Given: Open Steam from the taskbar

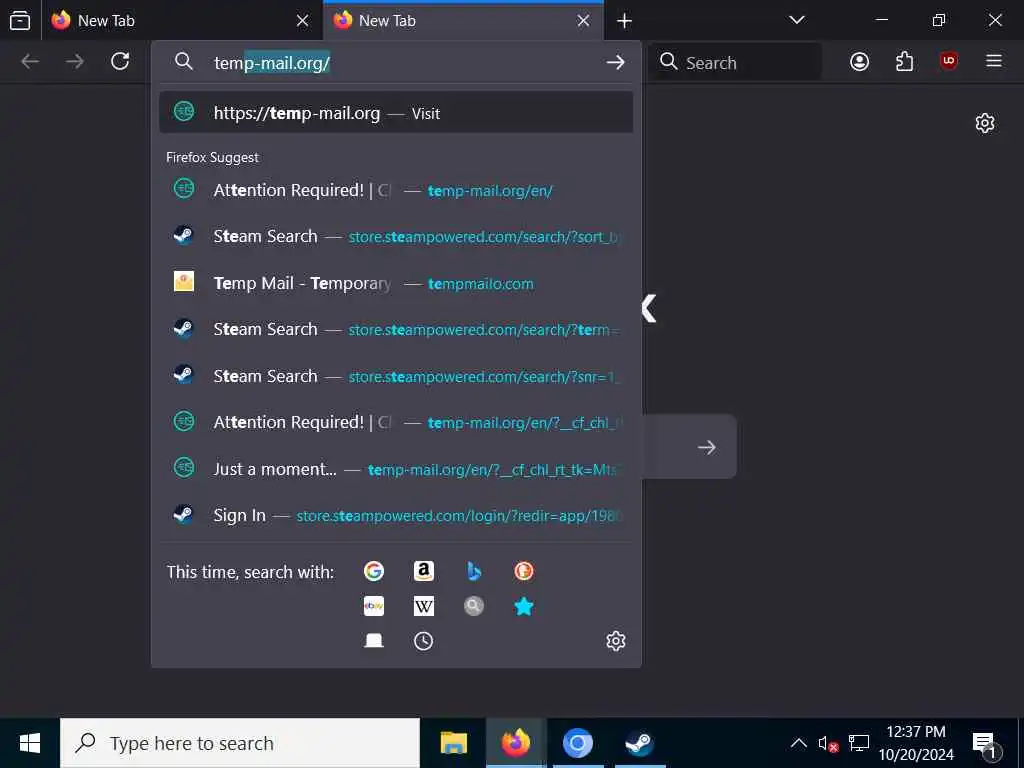Looking at the screenshot, I should point(639,743).
